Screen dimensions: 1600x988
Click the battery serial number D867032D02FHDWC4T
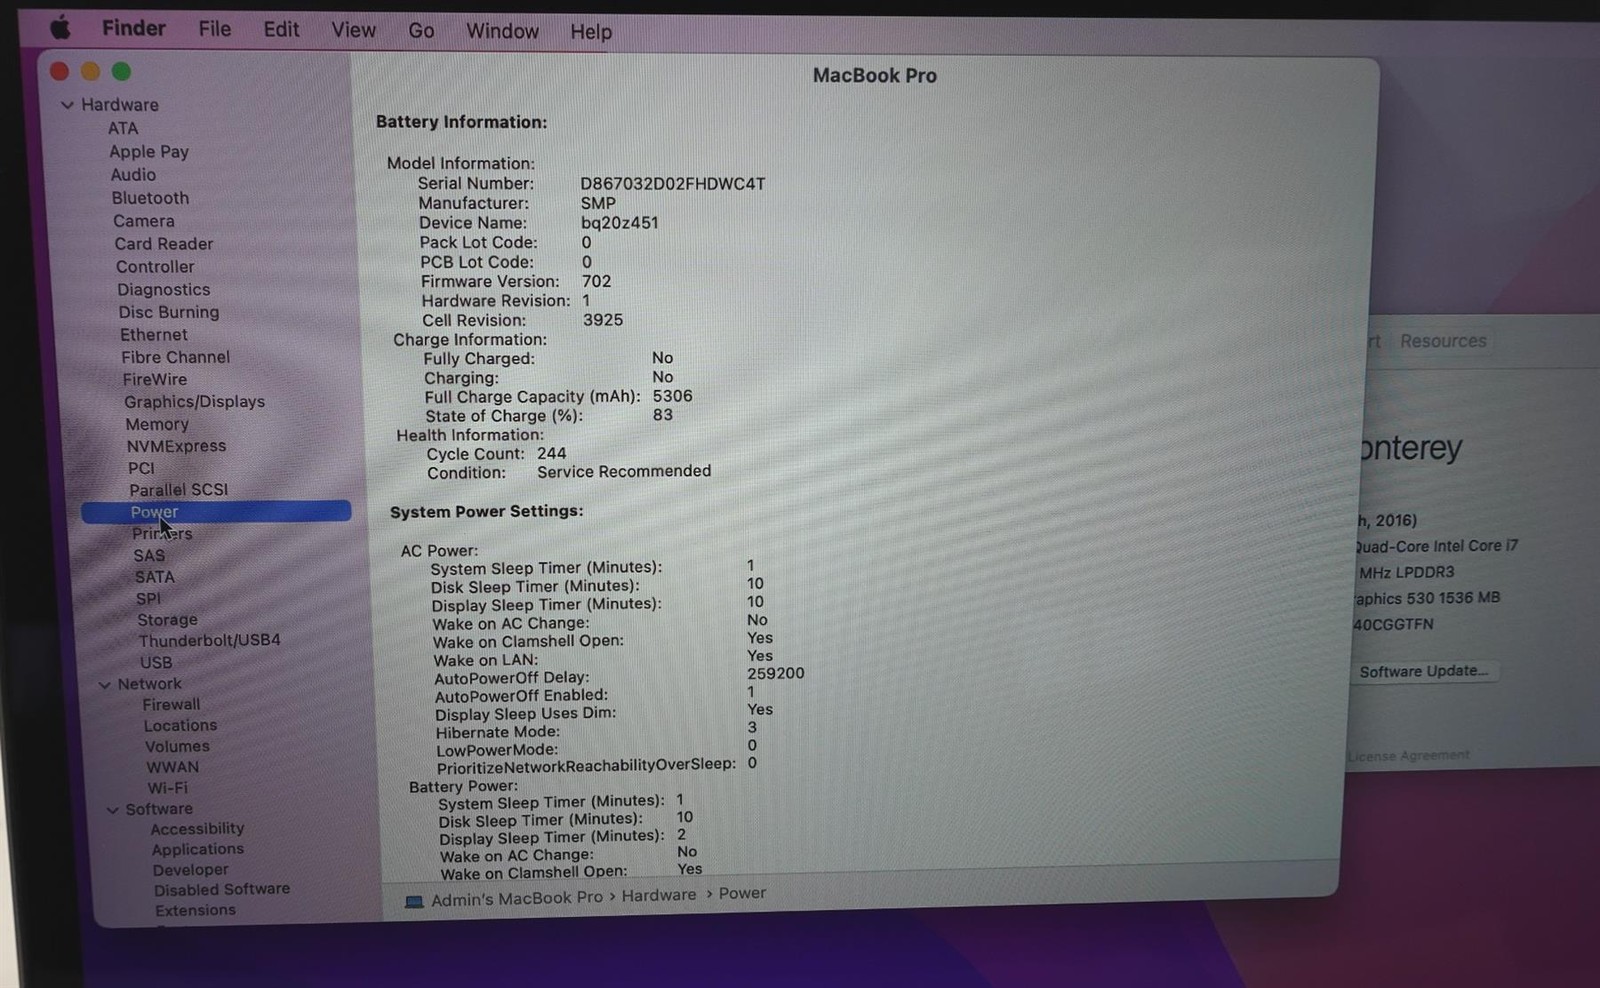pos(673,184)
